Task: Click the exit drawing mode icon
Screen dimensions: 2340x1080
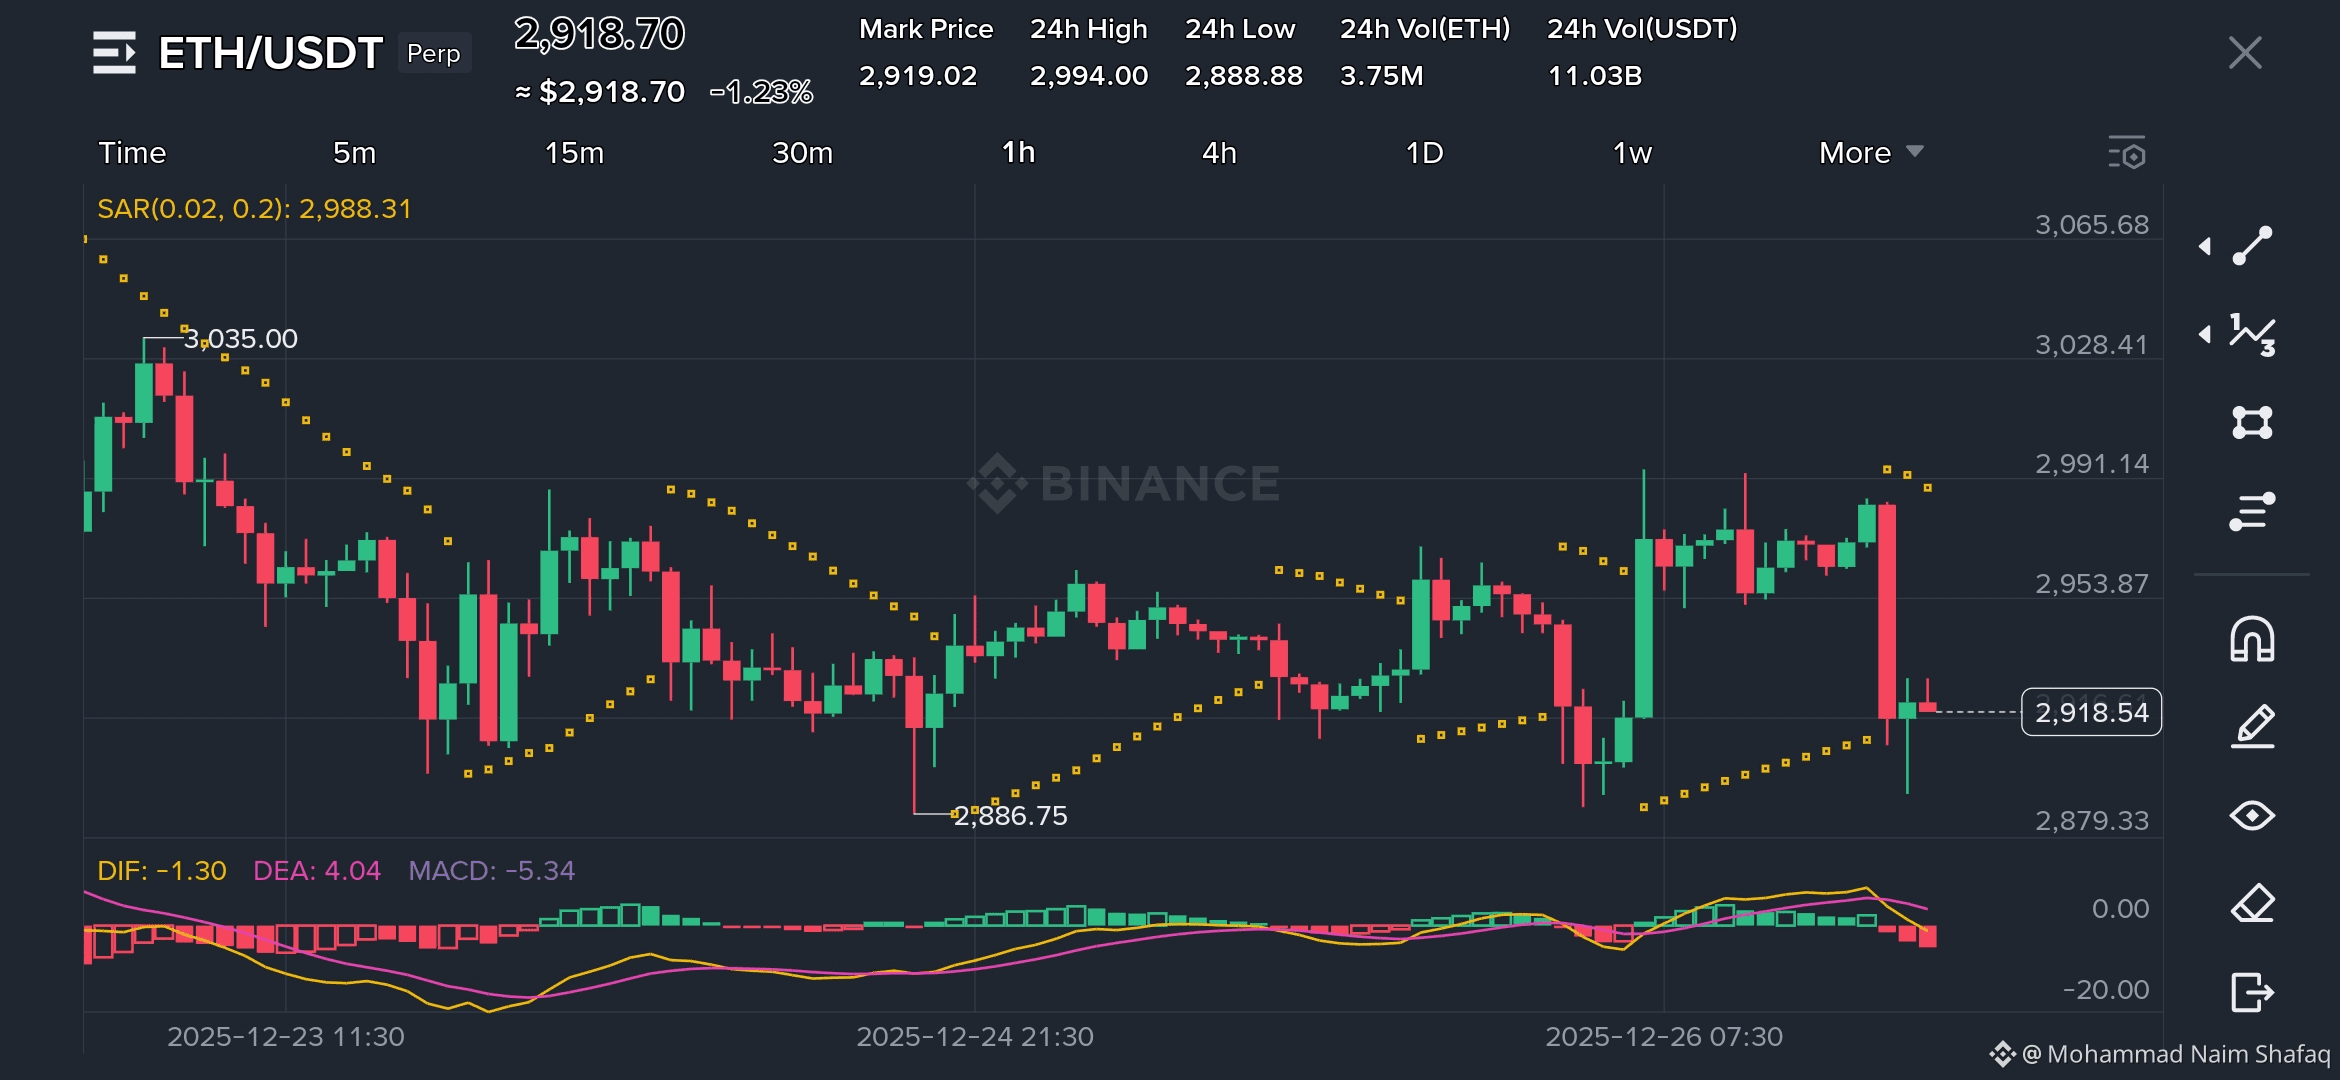Action: [2252, 992]
